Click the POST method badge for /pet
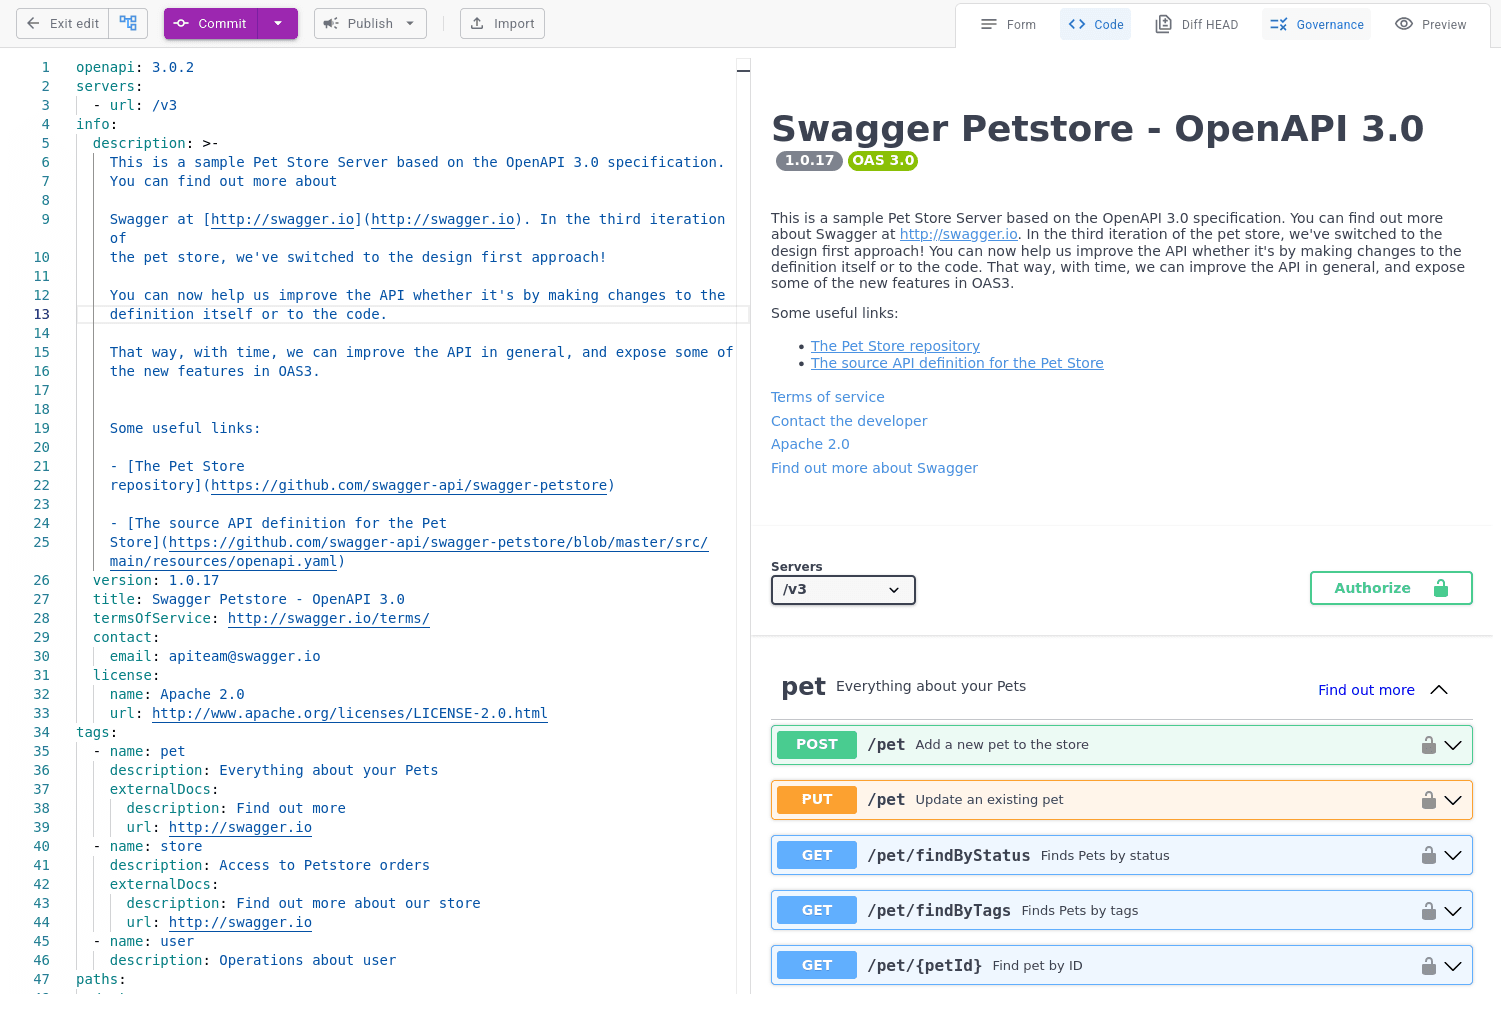 pos(817,745)
